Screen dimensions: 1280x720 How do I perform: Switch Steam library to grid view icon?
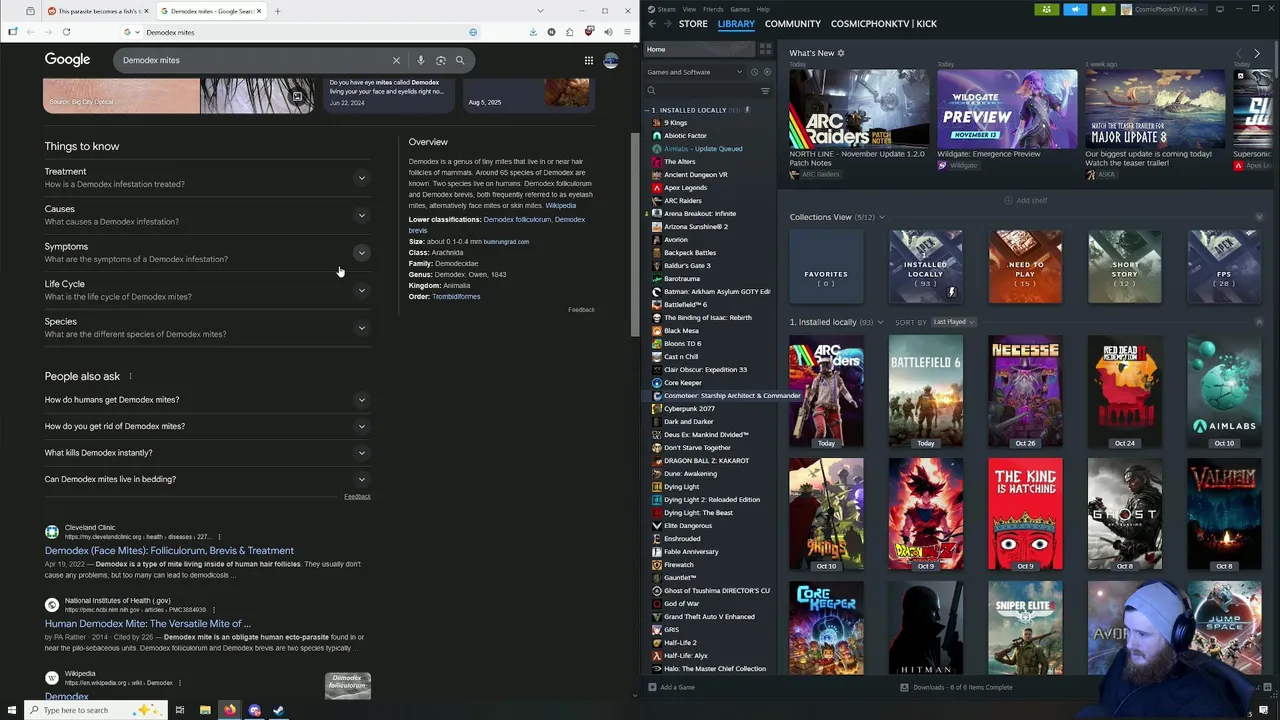coord(765,49)
